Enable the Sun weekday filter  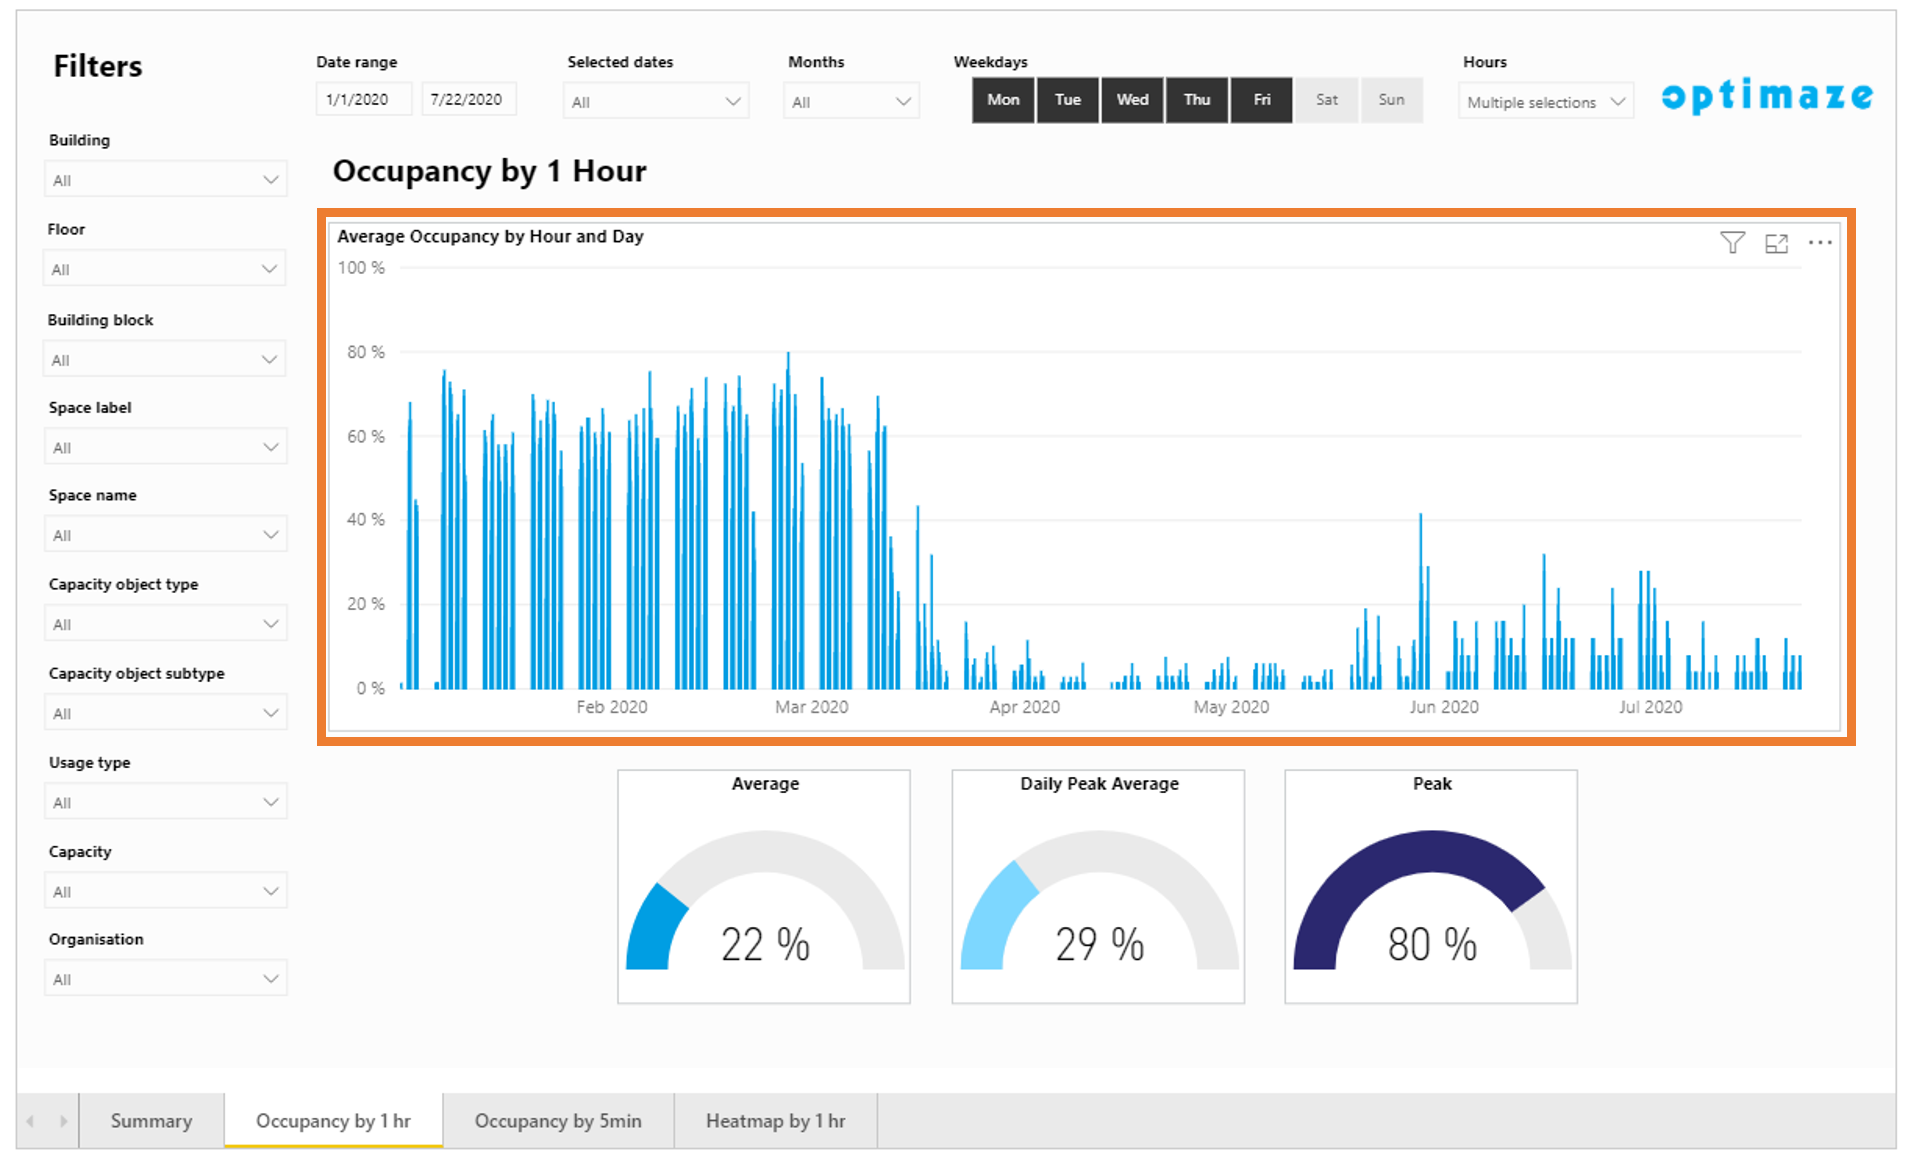[x=1391, y=100]
